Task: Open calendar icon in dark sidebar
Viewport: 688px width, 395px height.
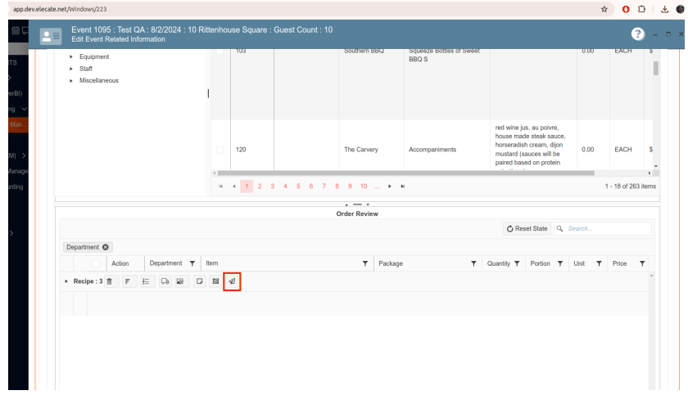Action: (15, 30)
